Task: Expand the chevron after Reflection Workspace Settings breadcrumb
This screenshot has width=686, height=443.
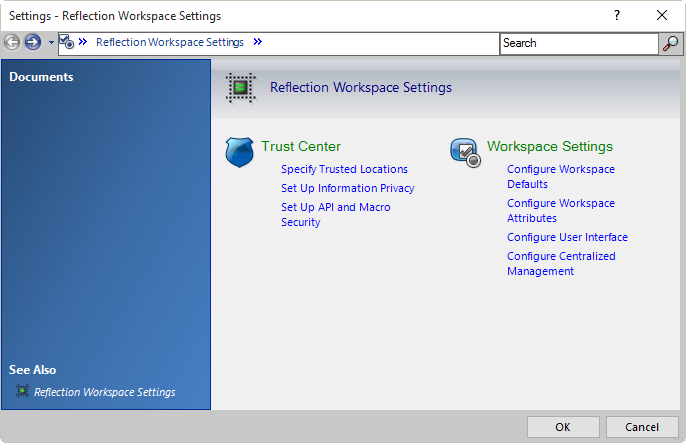Action: (258, 42)
